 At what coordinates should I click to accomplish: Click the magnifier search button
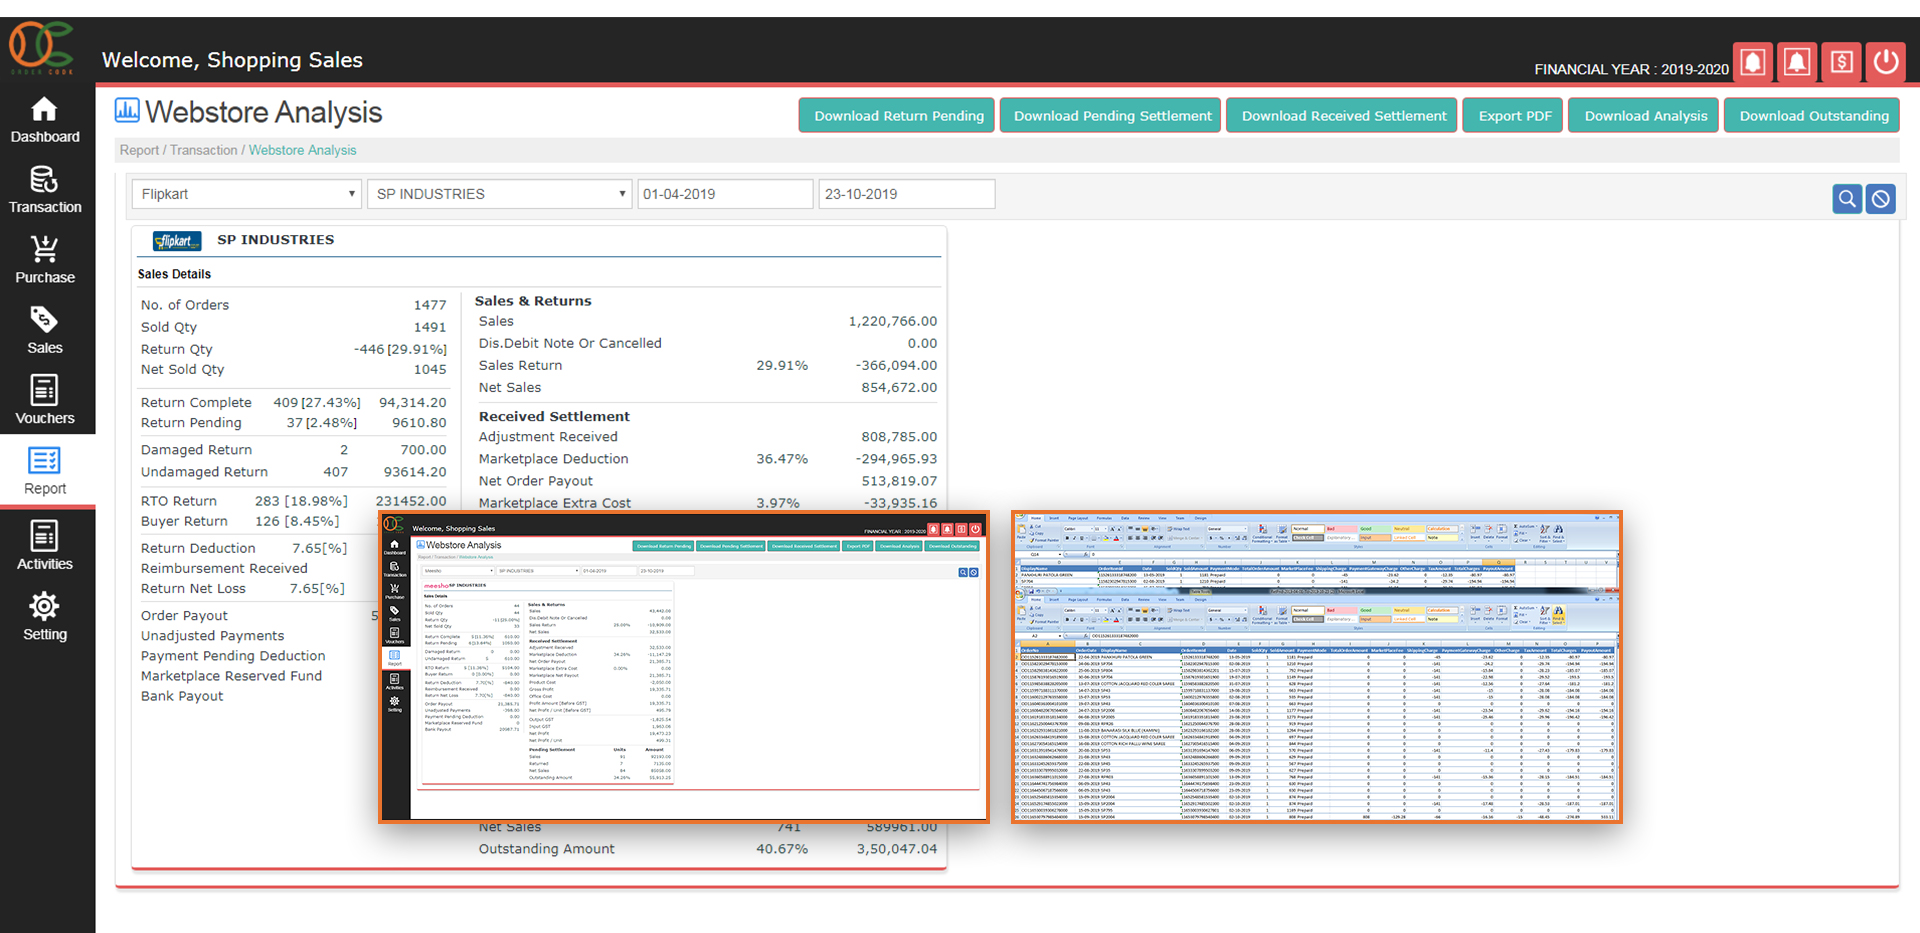tap(1847, 199)
